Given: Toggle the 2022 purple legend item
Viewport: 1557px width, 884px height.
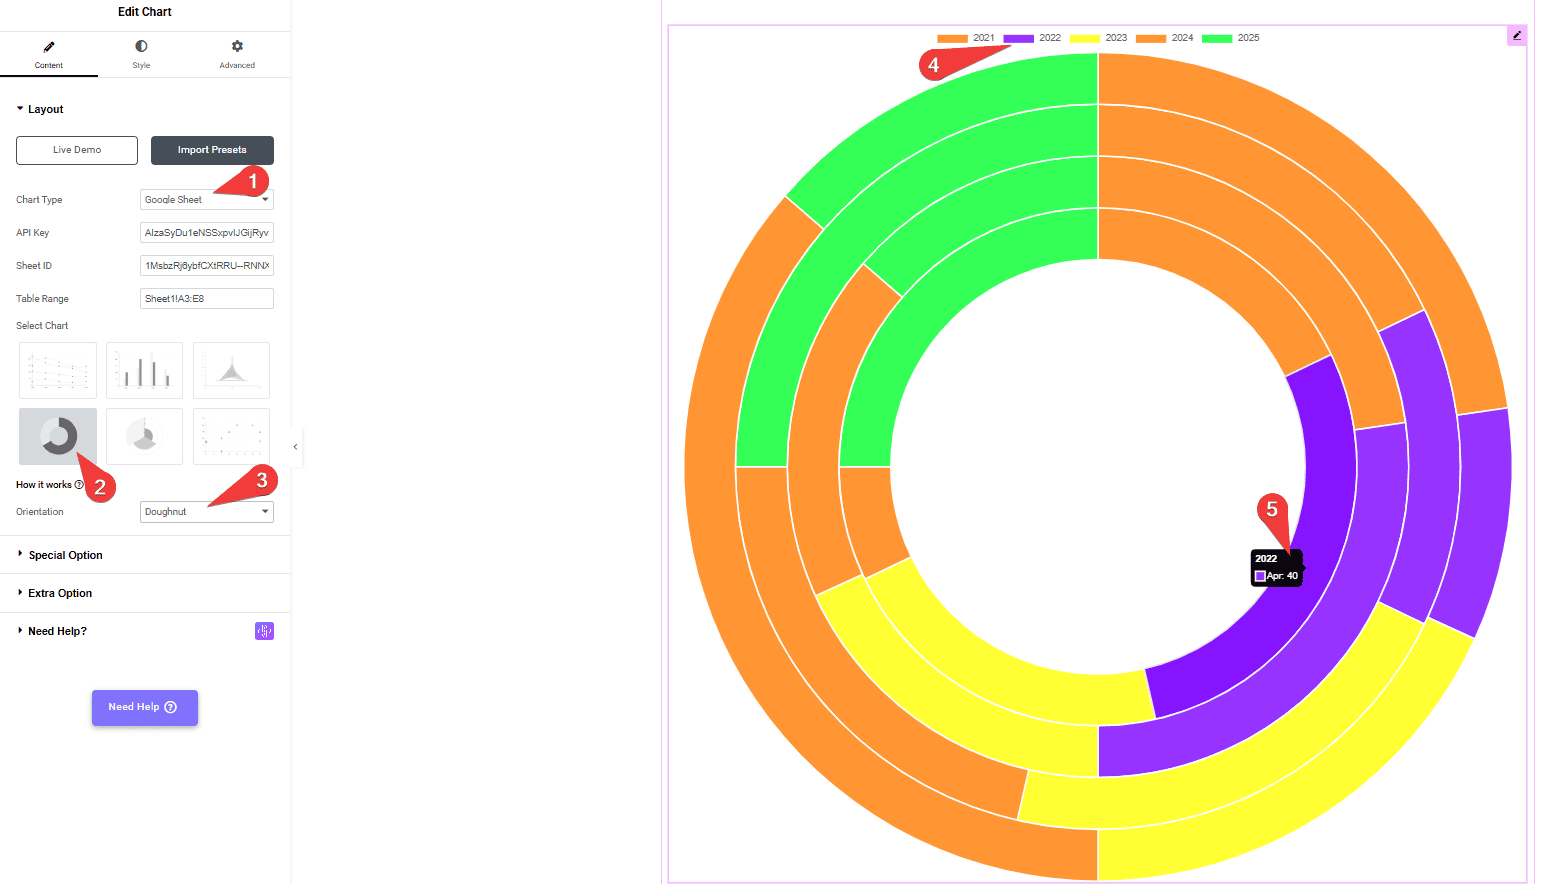Looking at the screenshot, I should 1032,38.
